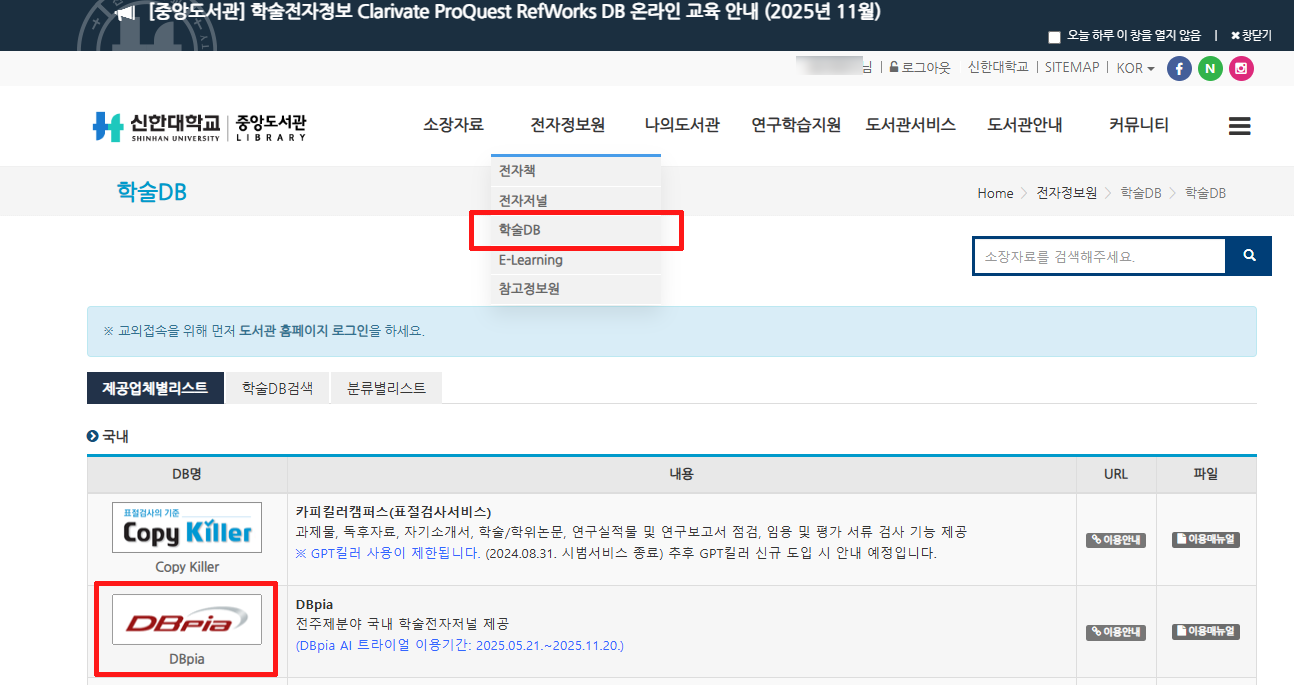This screenshot has width=1294, height=685.
Task: Click the 소장자료 search input field
Action: 1098,257
